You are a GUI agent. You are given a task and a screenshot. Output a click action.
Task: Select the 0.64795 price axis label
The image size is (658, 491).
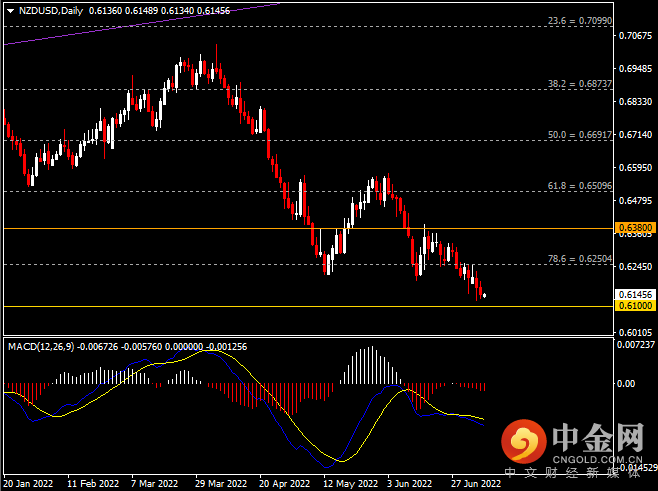636,201
